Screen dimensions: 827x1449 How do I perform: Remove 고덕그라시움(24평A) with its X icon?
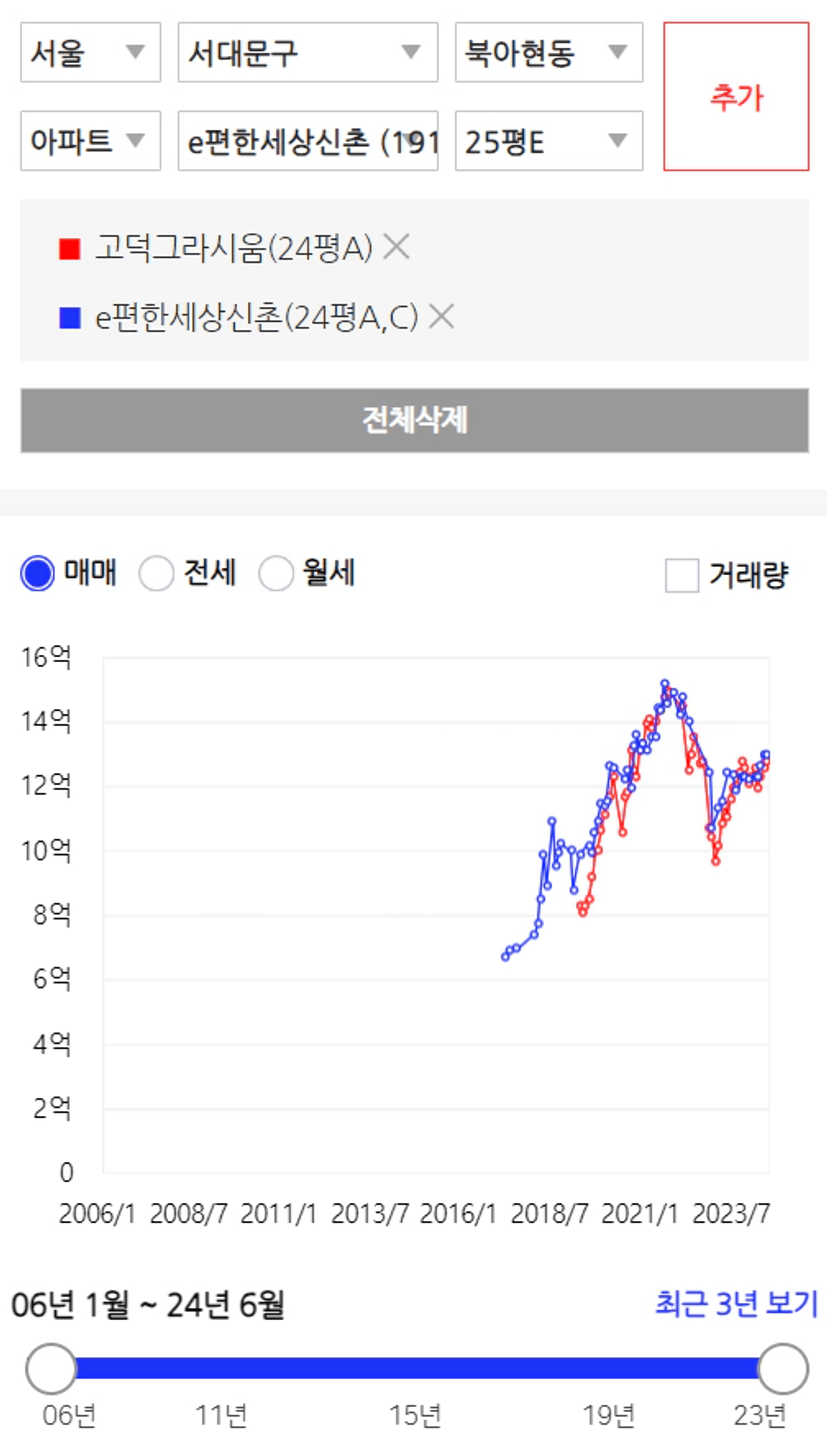pos(397,246)
